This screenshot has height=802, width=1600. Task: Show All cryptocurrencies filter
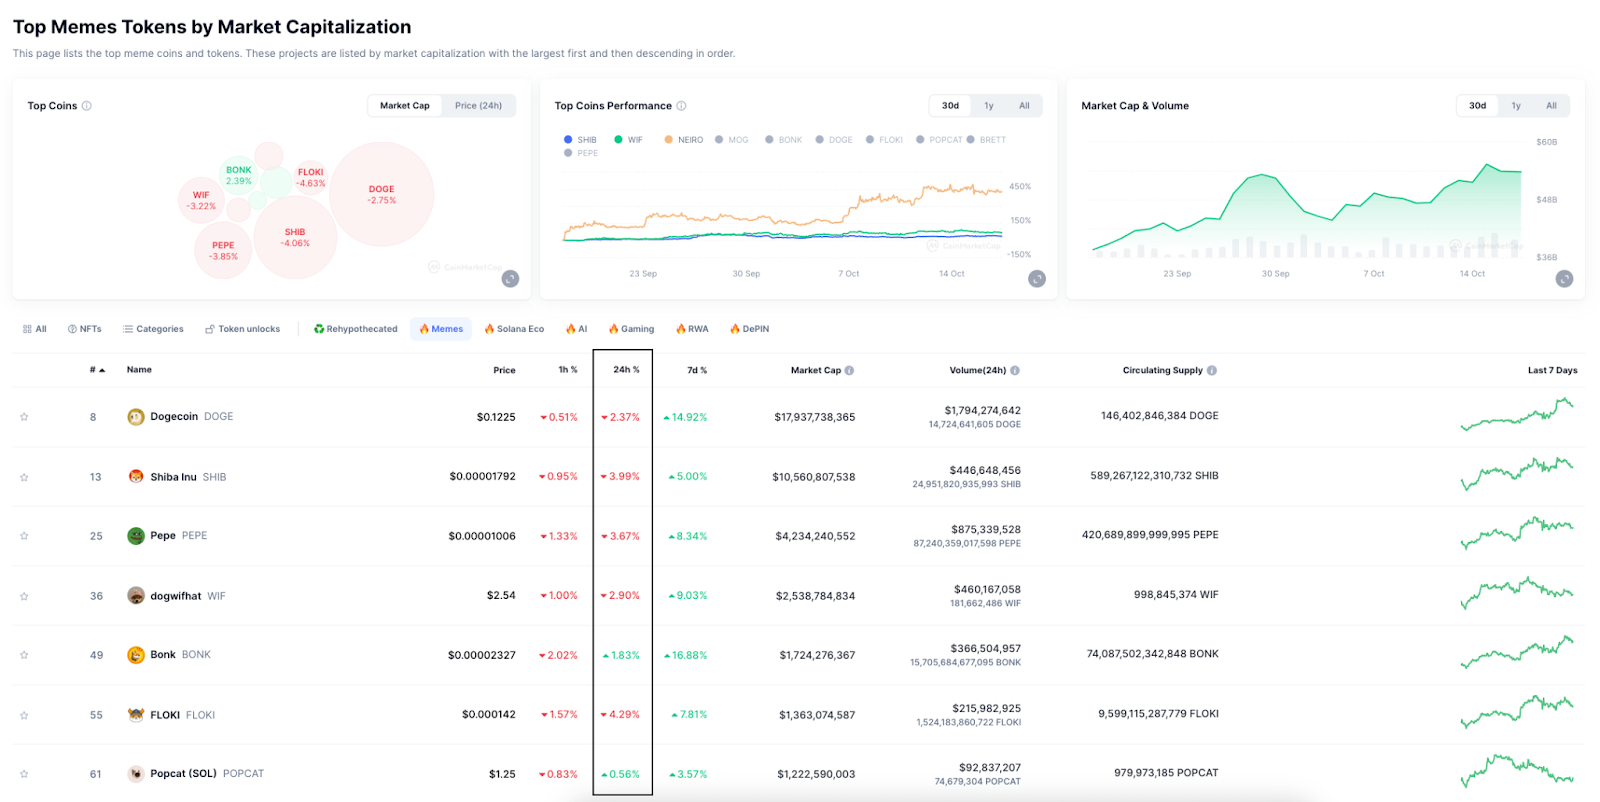[x=35, y=329]
